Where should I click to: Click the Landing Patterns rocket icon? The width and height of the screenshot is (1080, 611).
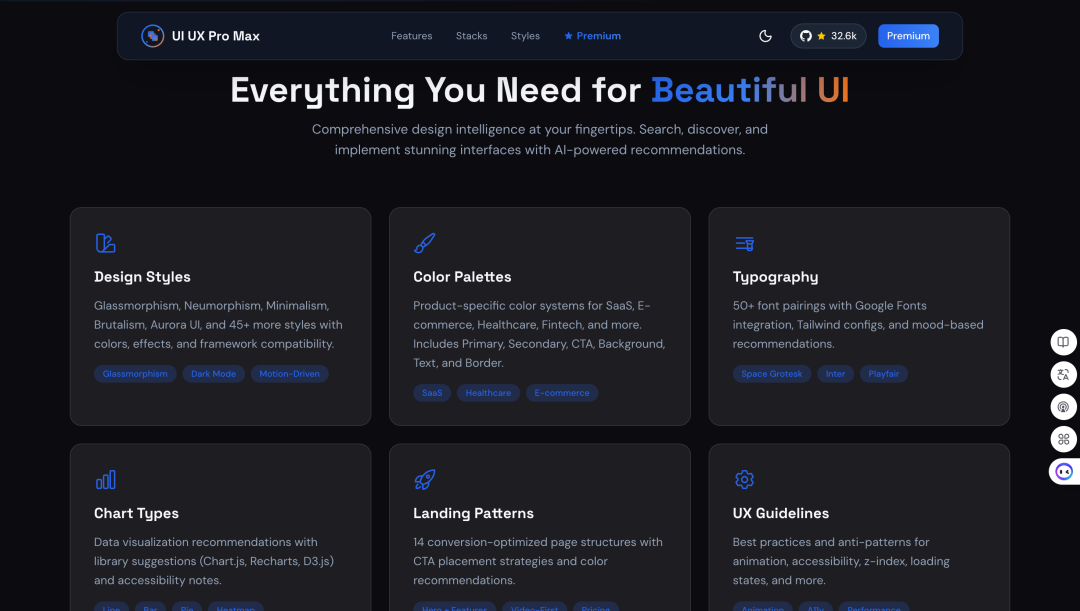pos(424,480)
